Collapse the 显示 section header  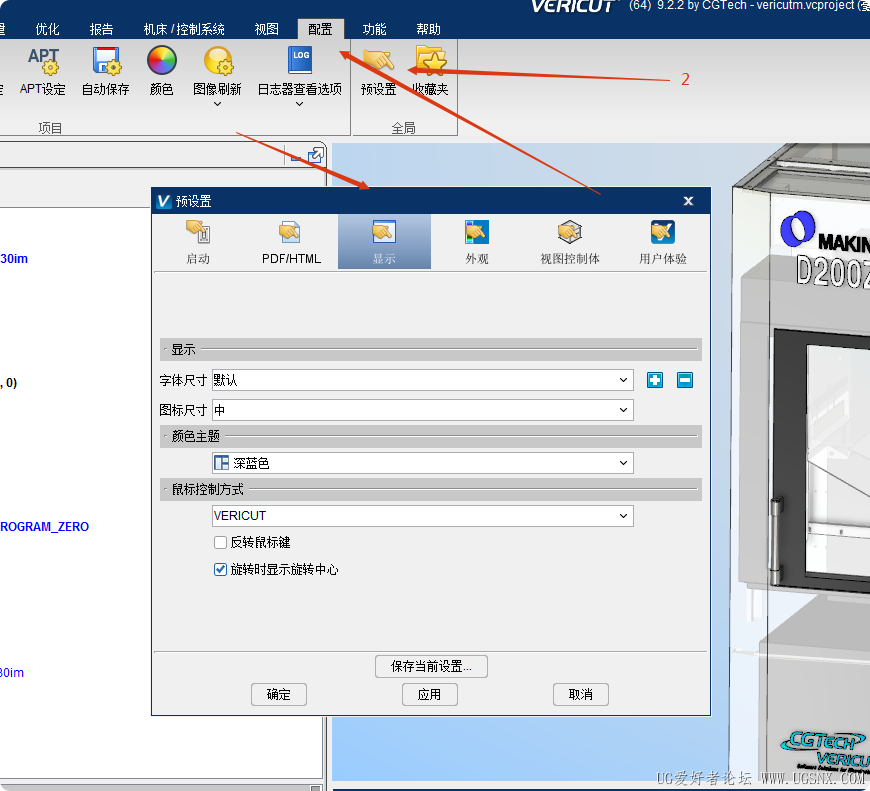431,349
